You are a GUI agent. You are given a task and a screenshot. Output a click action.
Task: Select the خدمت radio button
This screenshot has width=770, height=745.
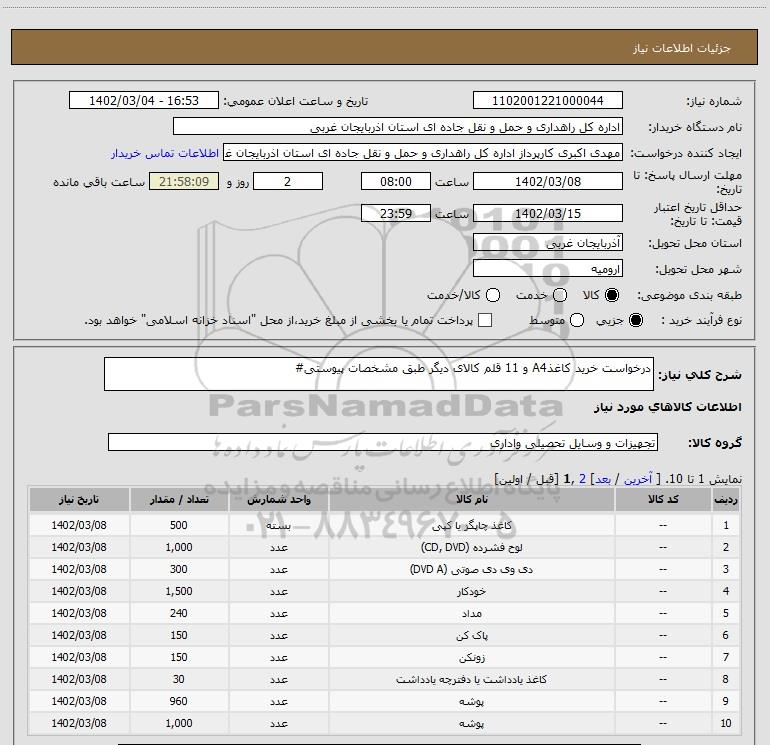click(560, 295)
